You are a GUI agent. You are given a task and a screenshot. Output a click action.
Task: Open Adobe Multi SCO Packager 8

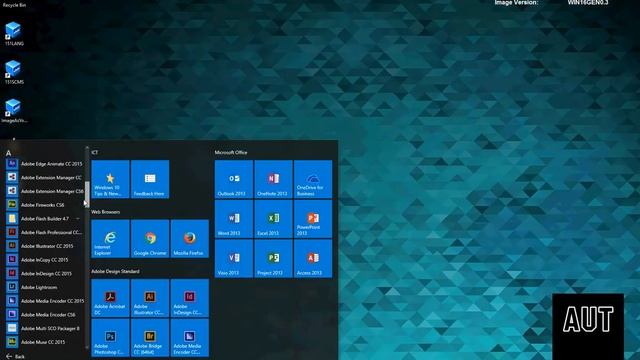[44, 328]
